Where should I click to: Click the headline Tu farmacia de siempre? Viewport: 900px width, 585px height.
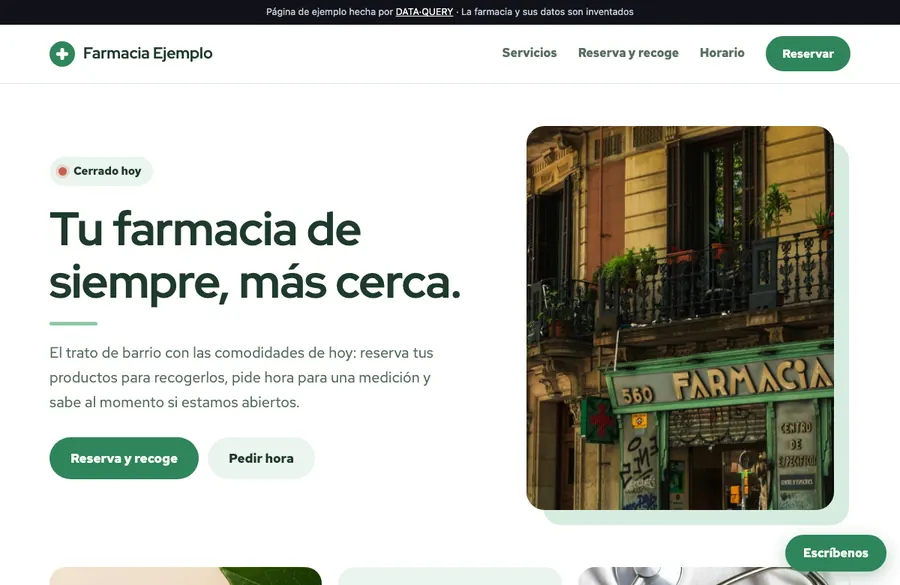255,255
